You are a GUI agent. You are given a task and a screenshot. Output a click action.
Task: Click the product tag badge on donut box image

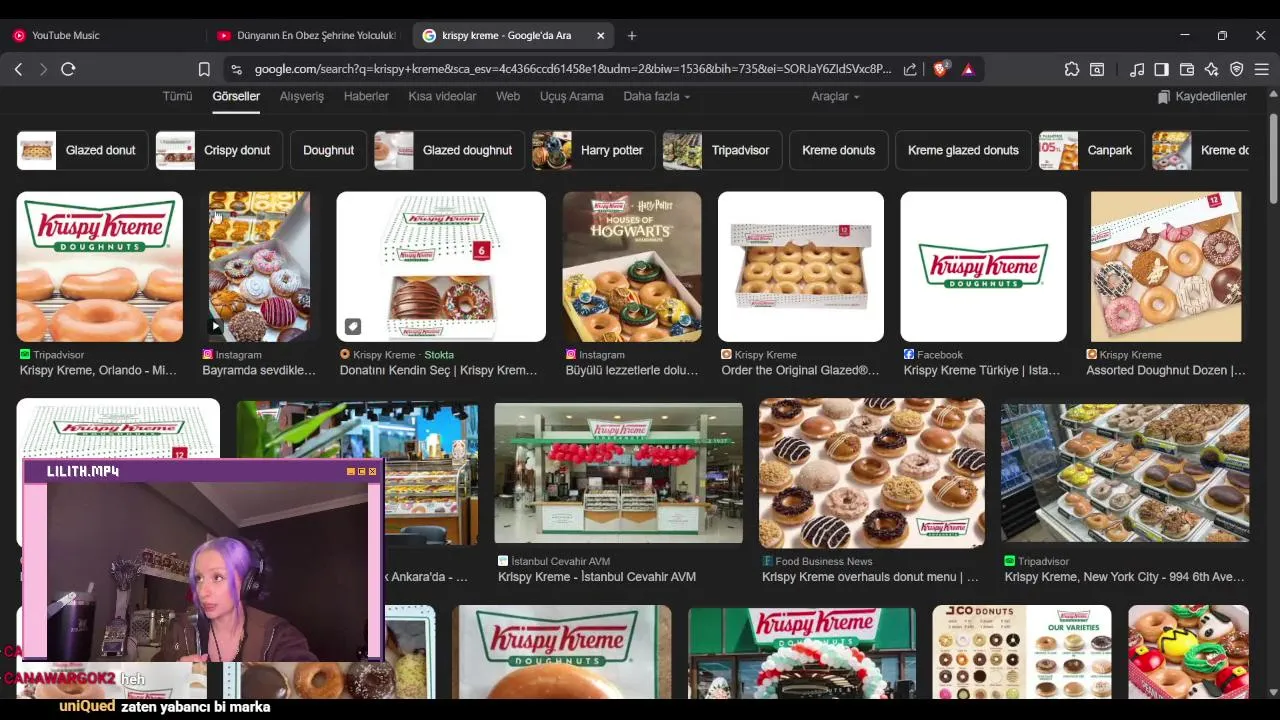point(353,326)
